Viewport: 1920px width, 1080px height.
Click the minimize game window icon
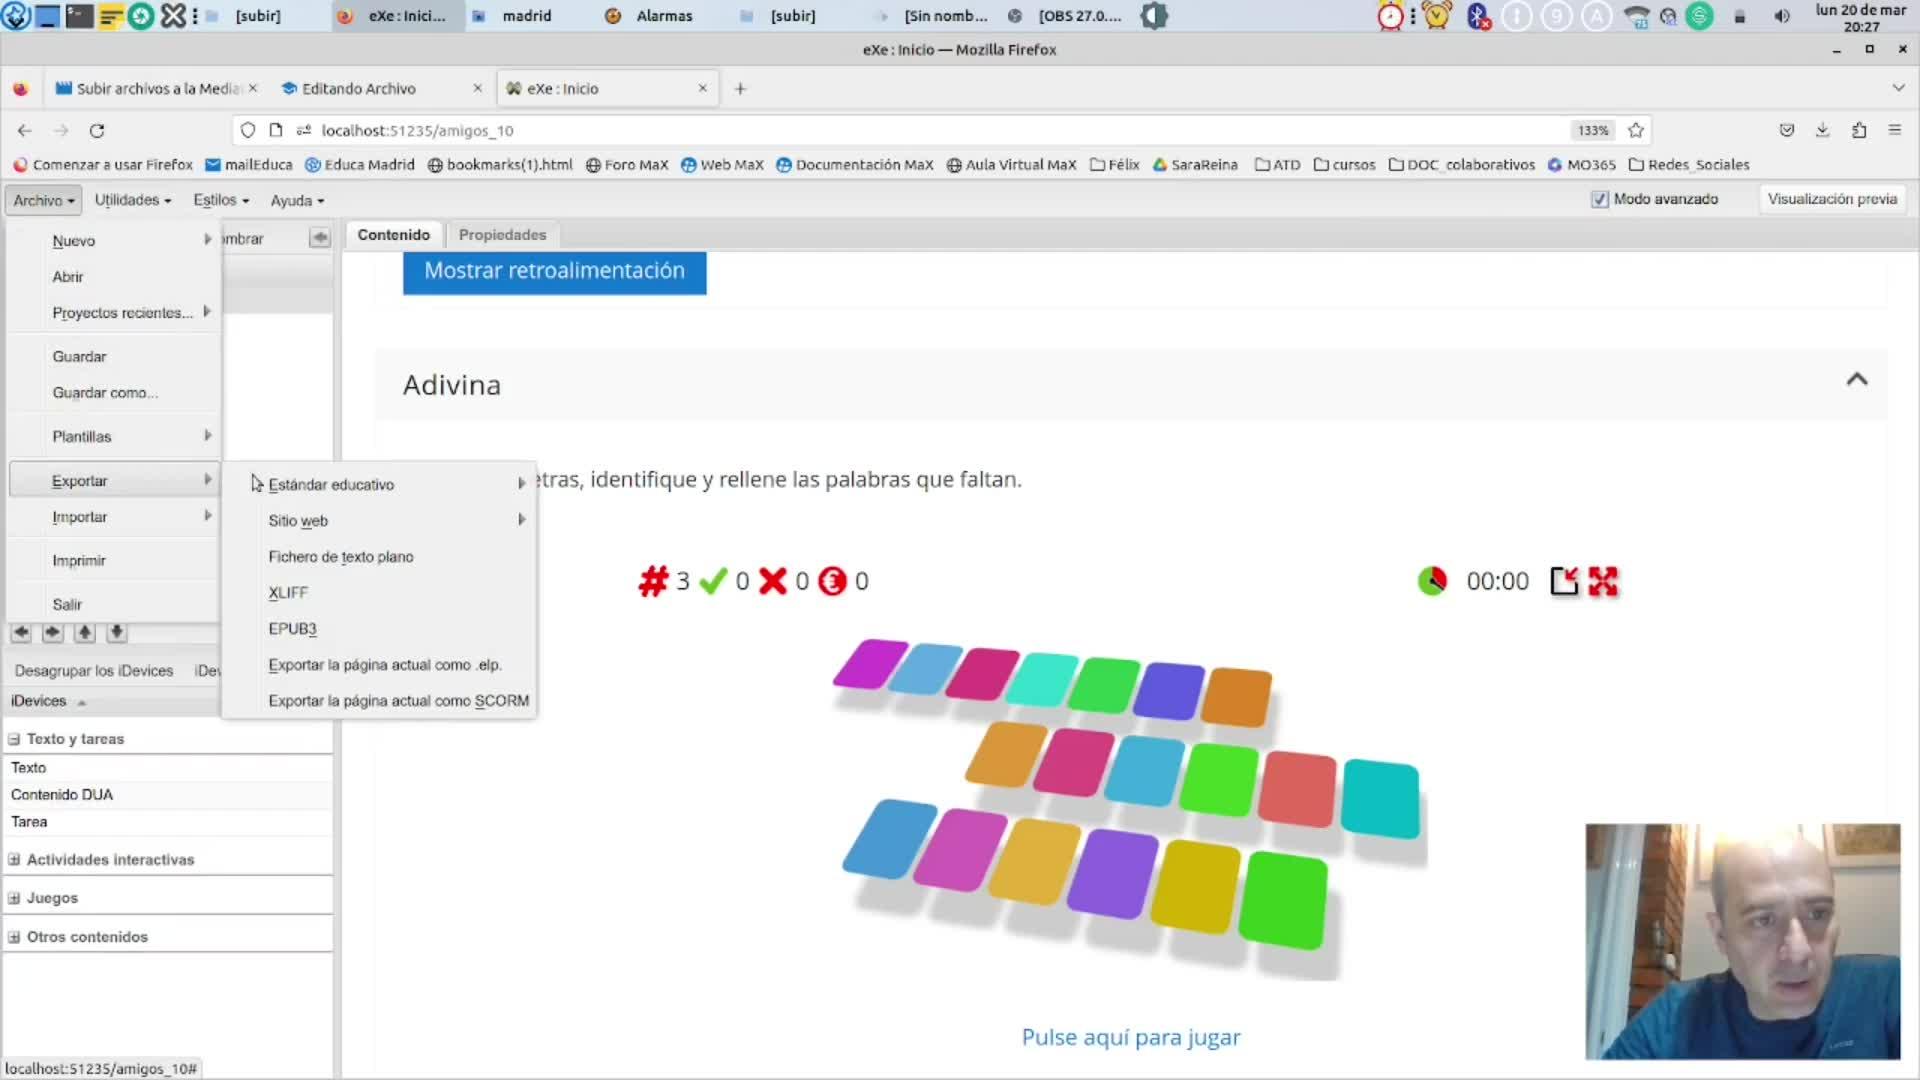[1564, 581]
